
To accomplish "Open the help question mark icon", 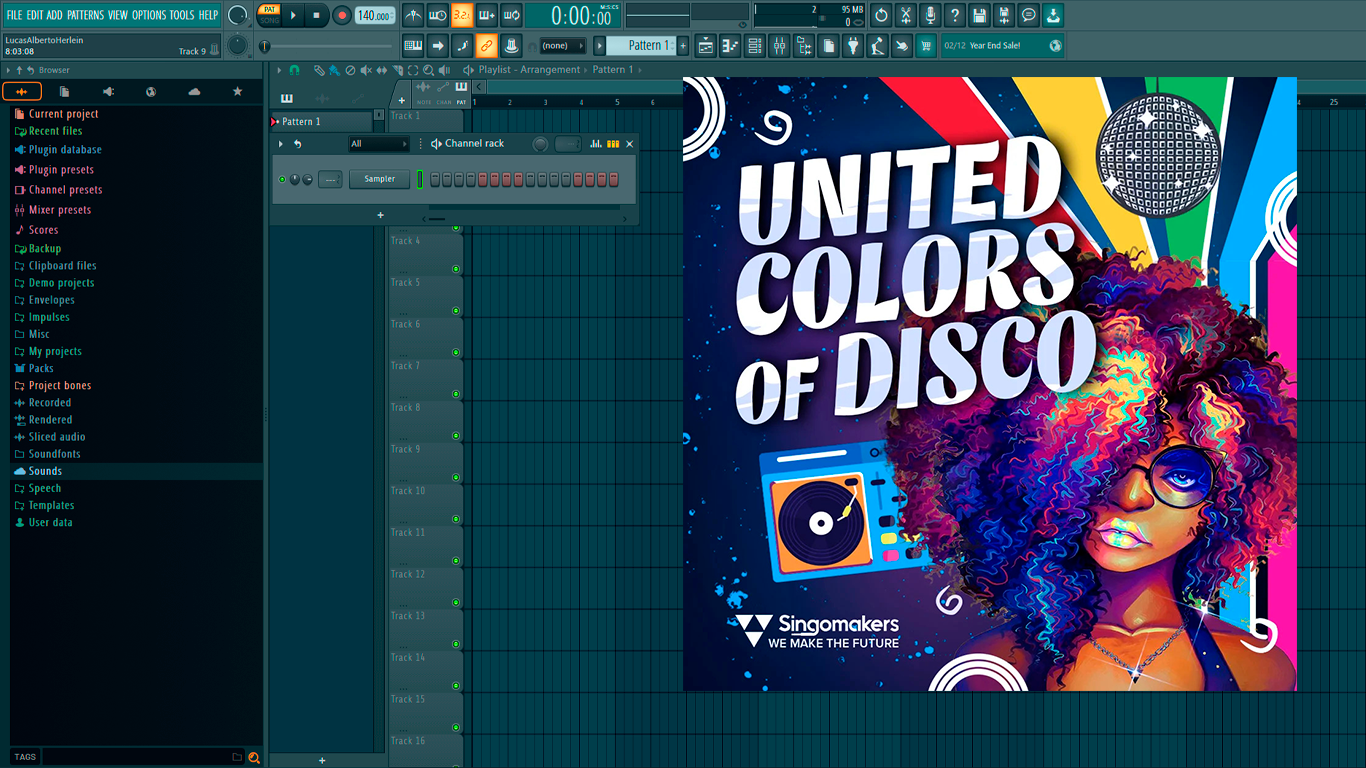I will click(x=955, y=15).
